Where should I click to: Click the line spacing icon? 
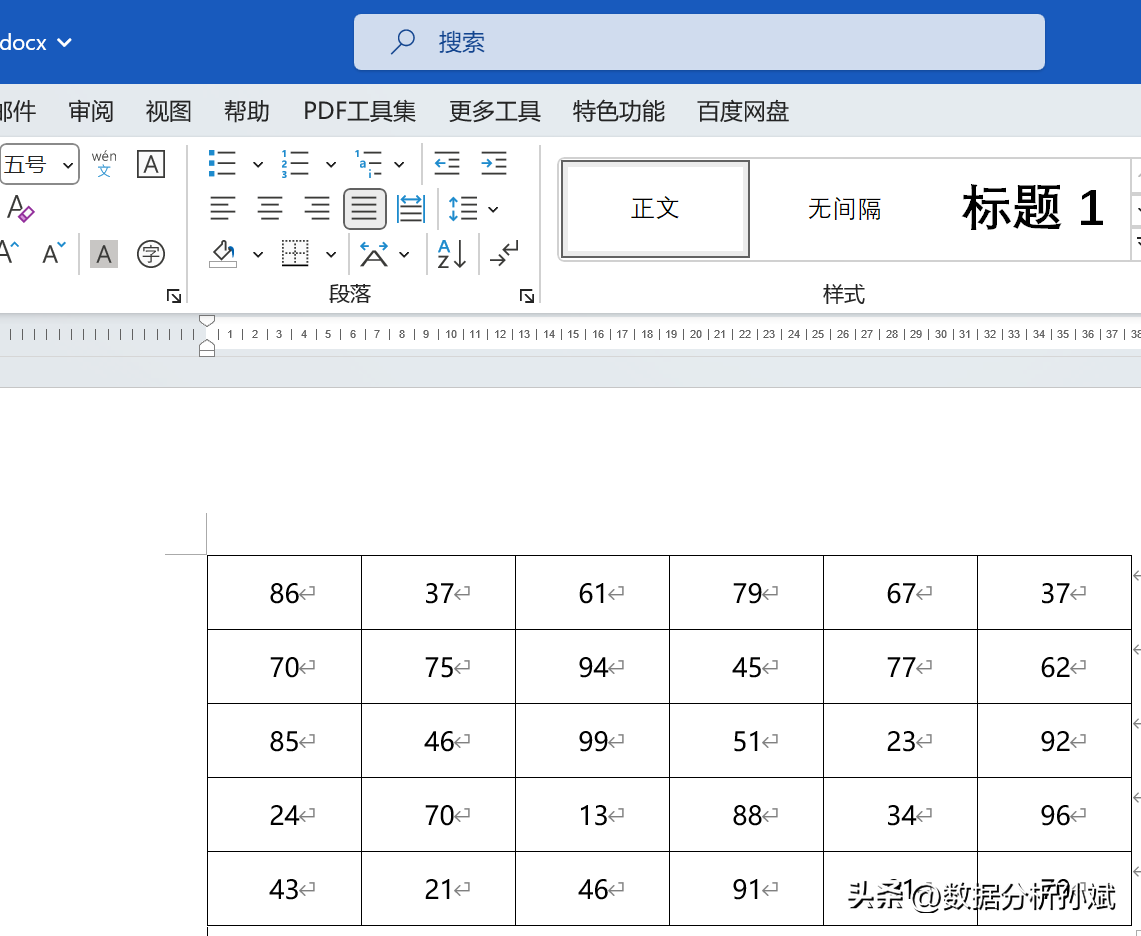(x=463, y=209)
